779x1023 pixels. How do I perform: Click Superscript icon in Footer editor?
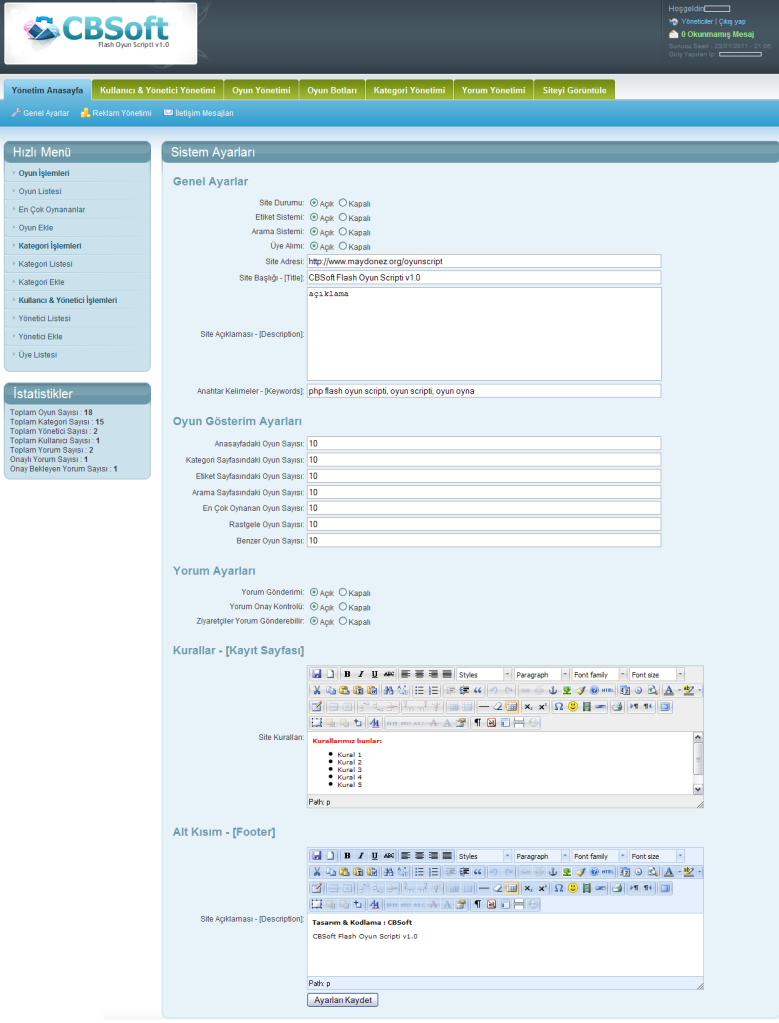click(542, 888)
